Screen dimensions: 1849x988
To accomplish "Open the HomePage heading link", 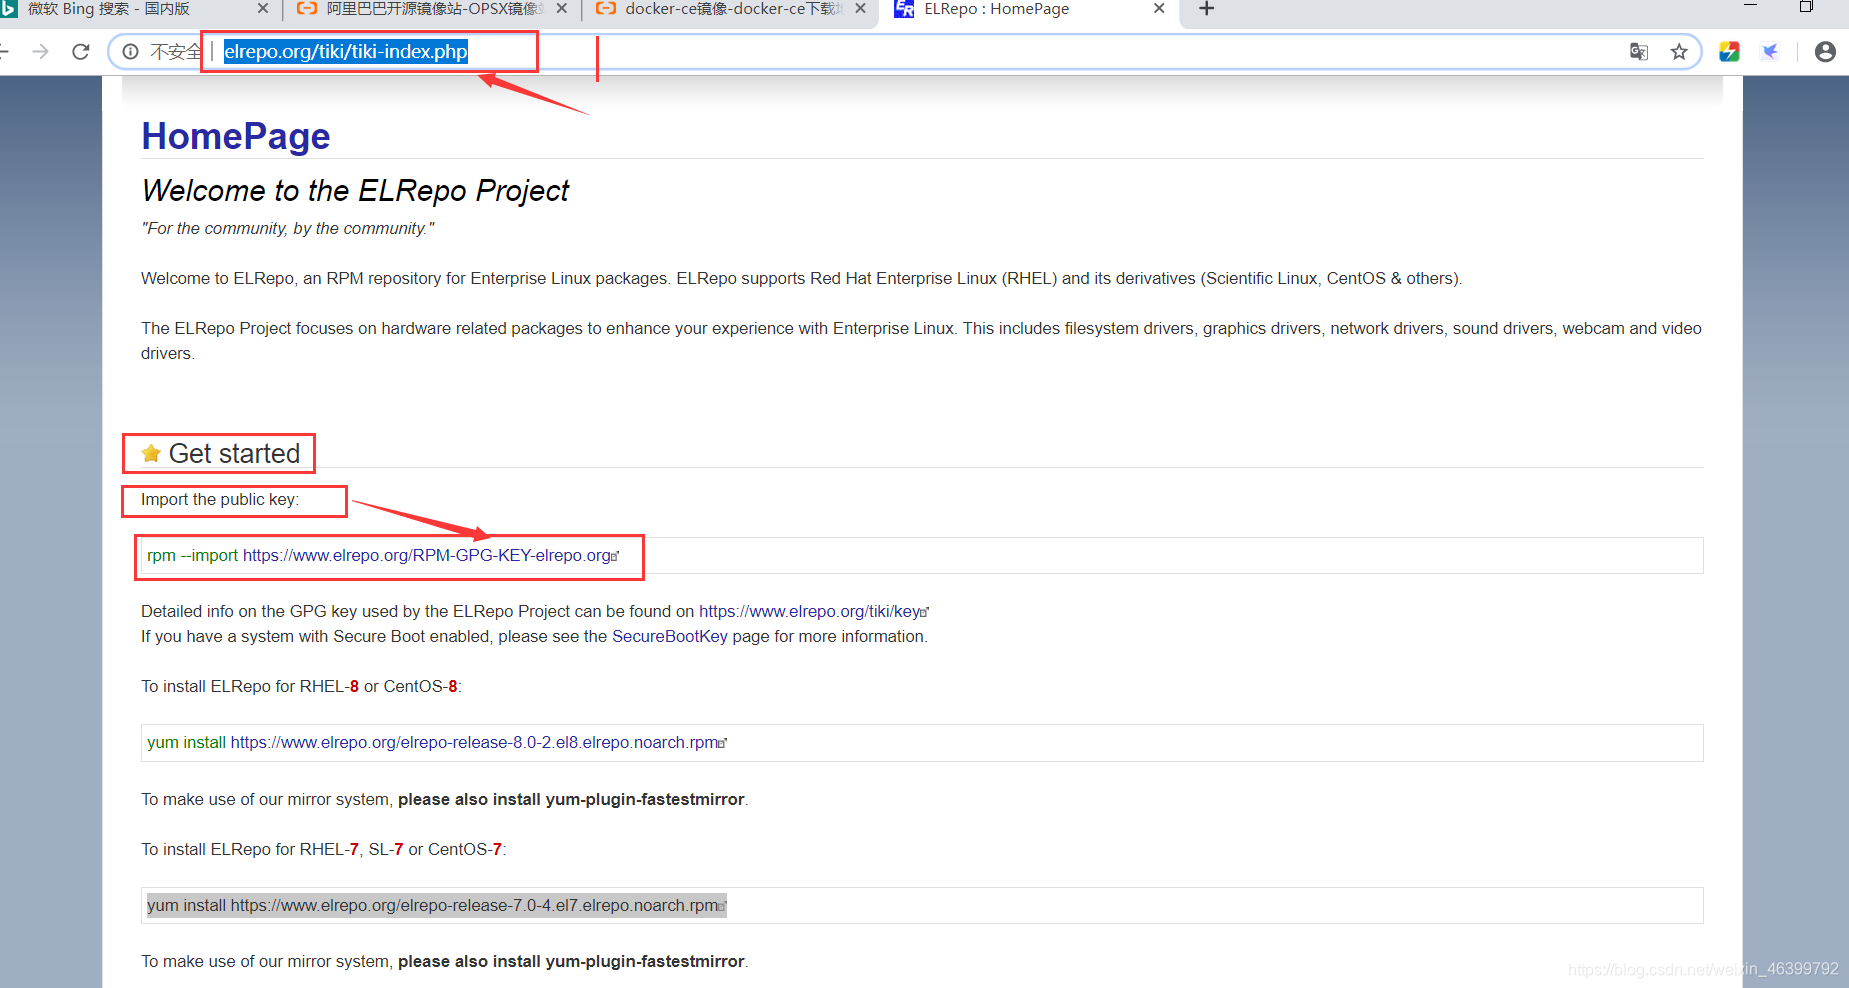I will (236, 136).
